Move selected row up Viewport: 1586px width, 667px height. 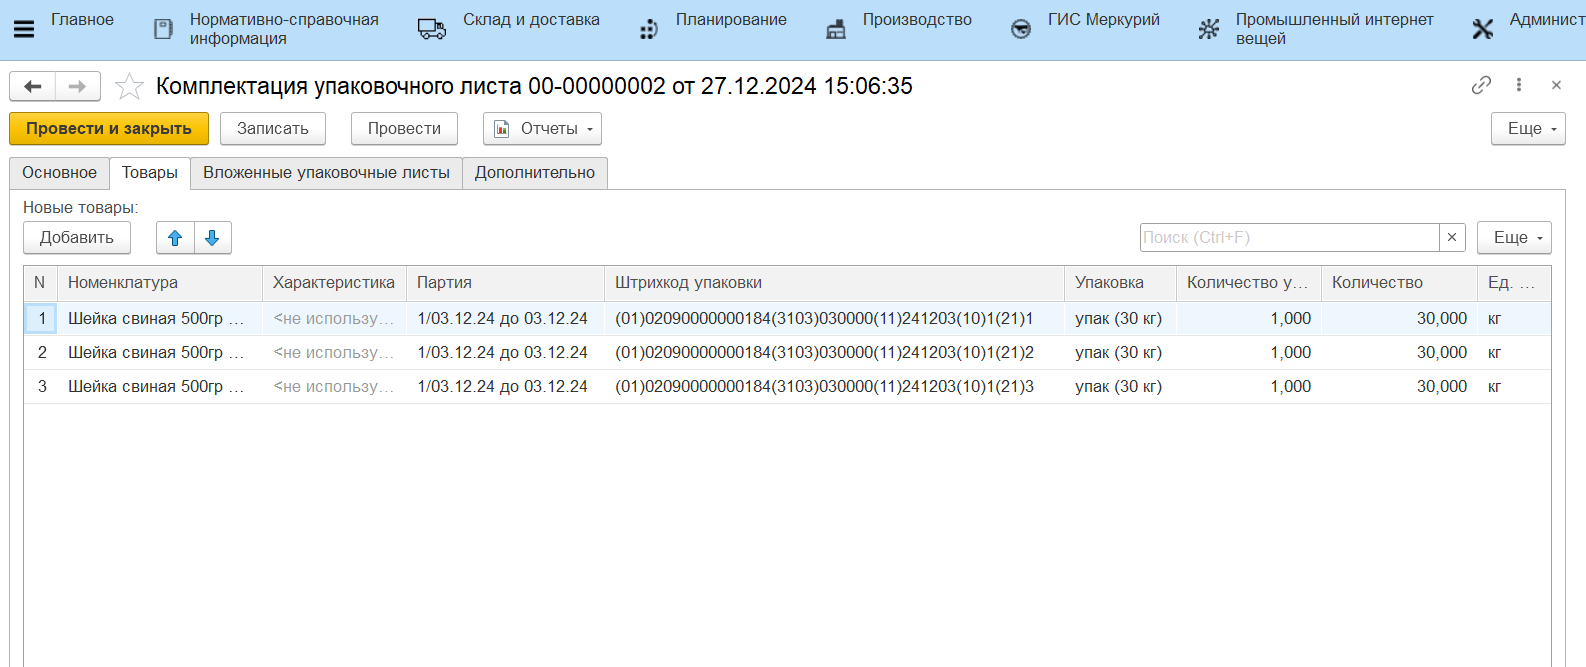[x=175, y=238]
